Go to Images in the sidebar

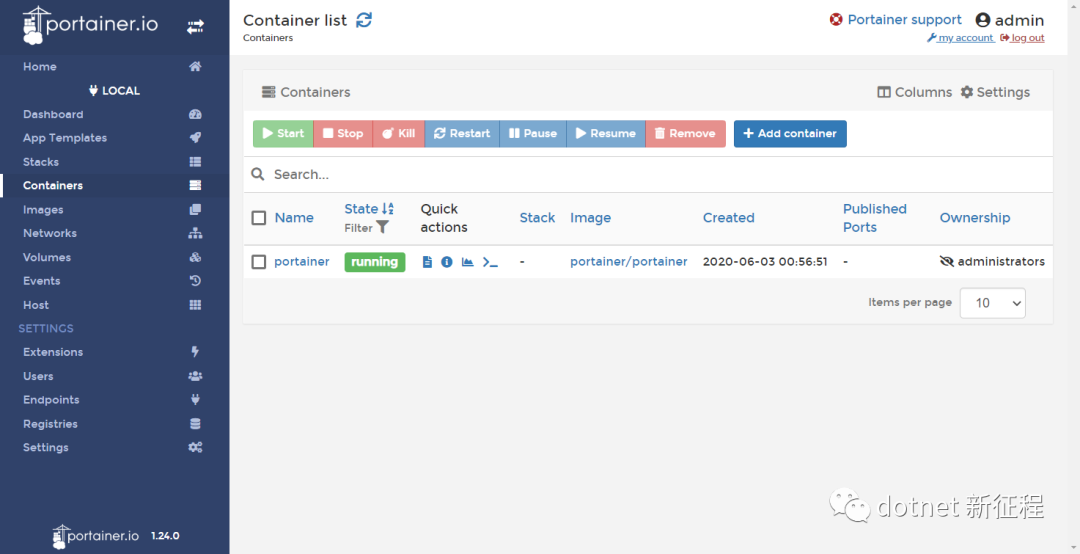point(43,210)
